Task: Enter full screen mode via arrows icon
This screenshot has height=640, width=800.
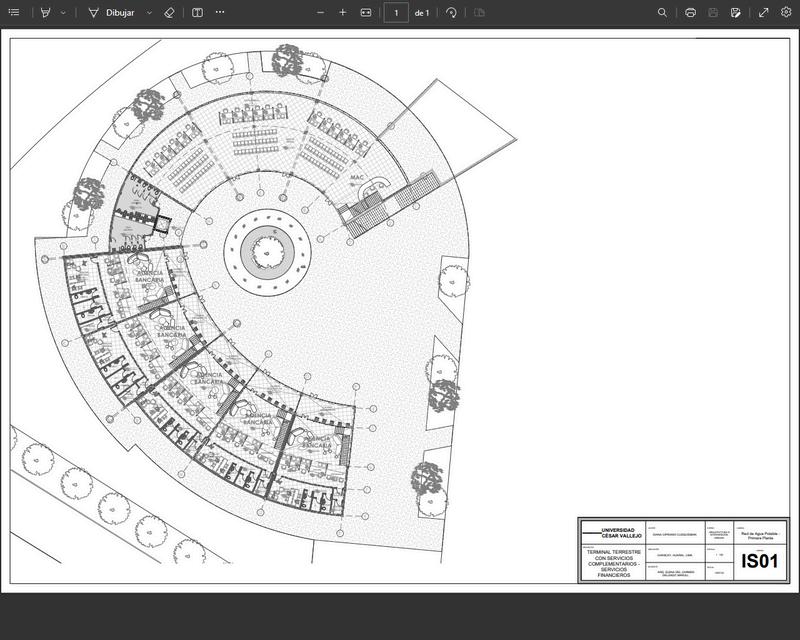Action: coord(763,12)
